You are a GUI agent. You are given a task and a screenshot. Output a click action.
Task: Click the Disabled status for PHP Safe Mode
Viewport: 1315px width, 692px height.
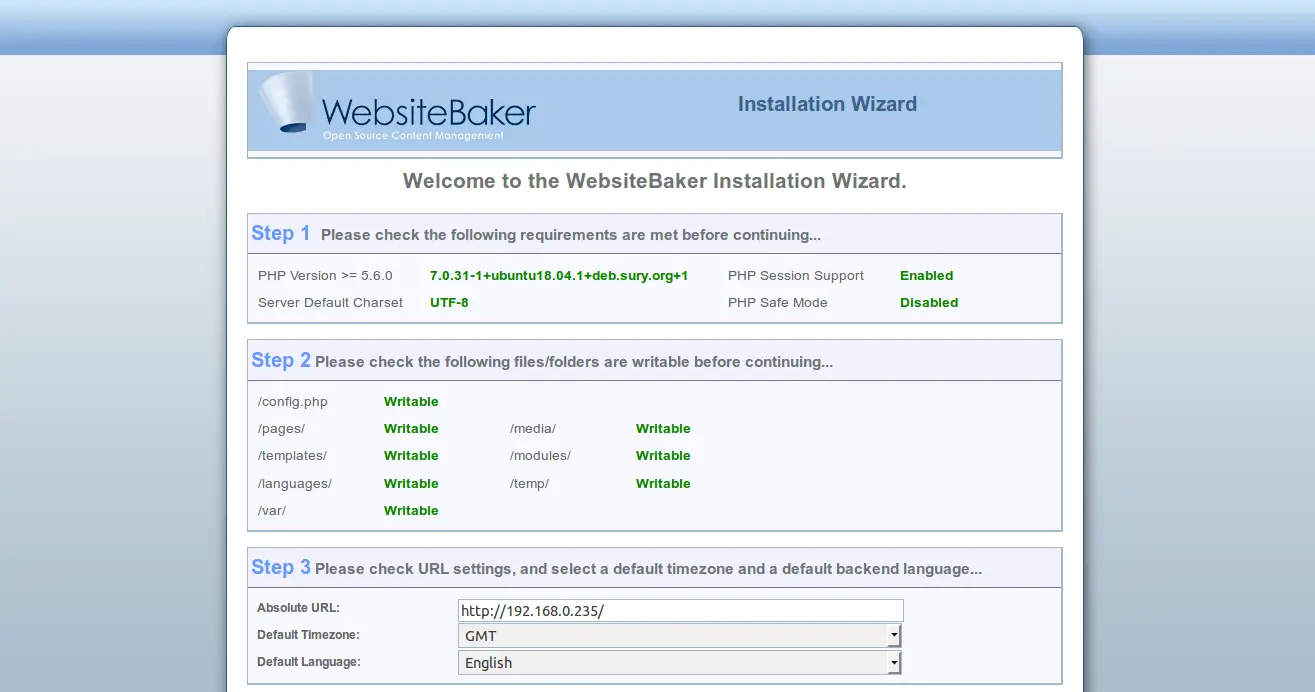pyautogui.click(x=929, y=303)
